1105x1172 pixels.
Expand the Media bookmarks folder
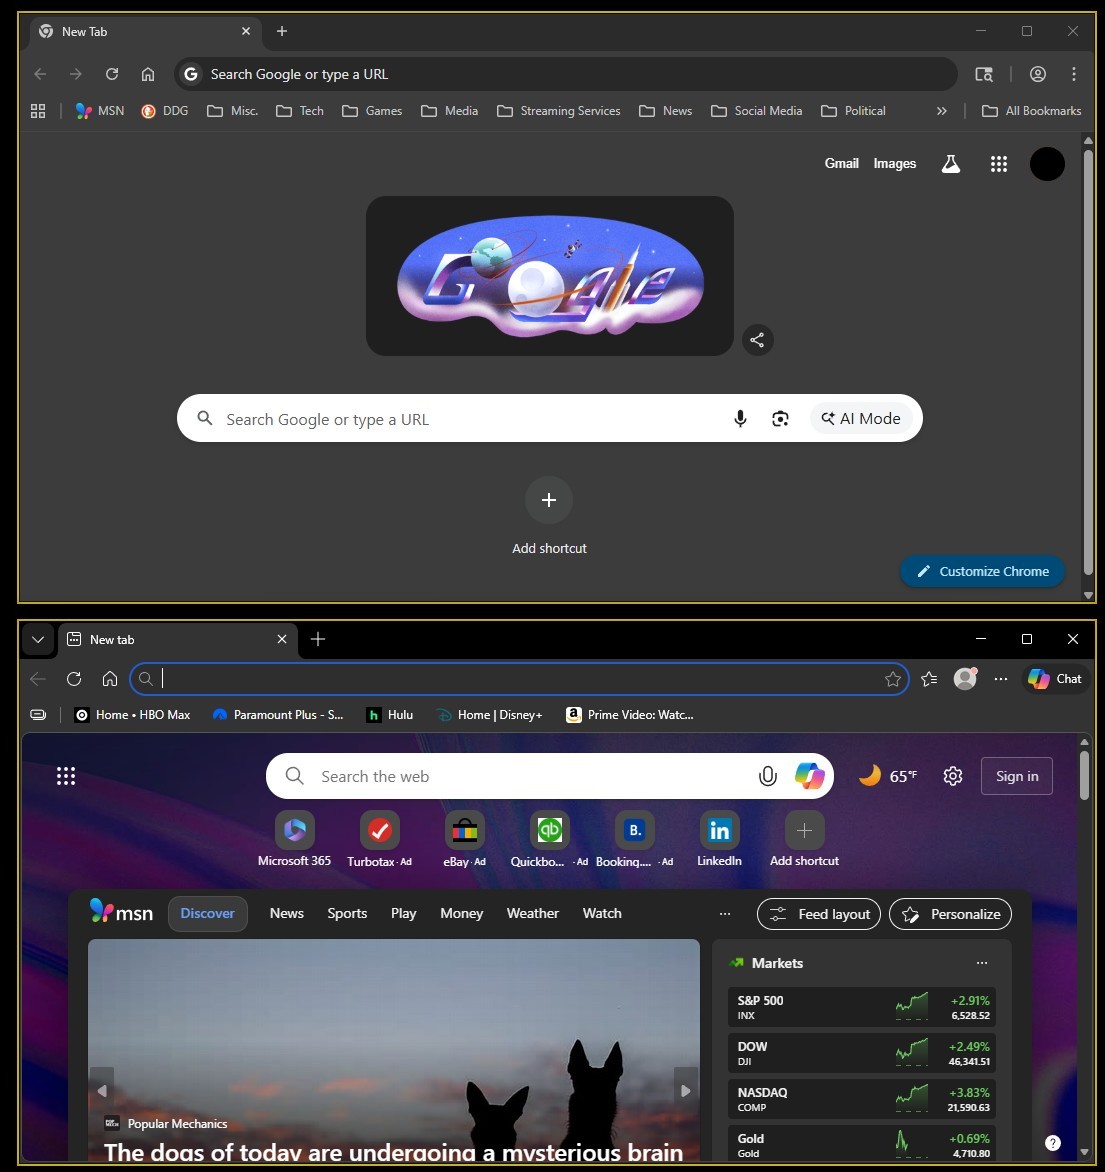(449, 111)
